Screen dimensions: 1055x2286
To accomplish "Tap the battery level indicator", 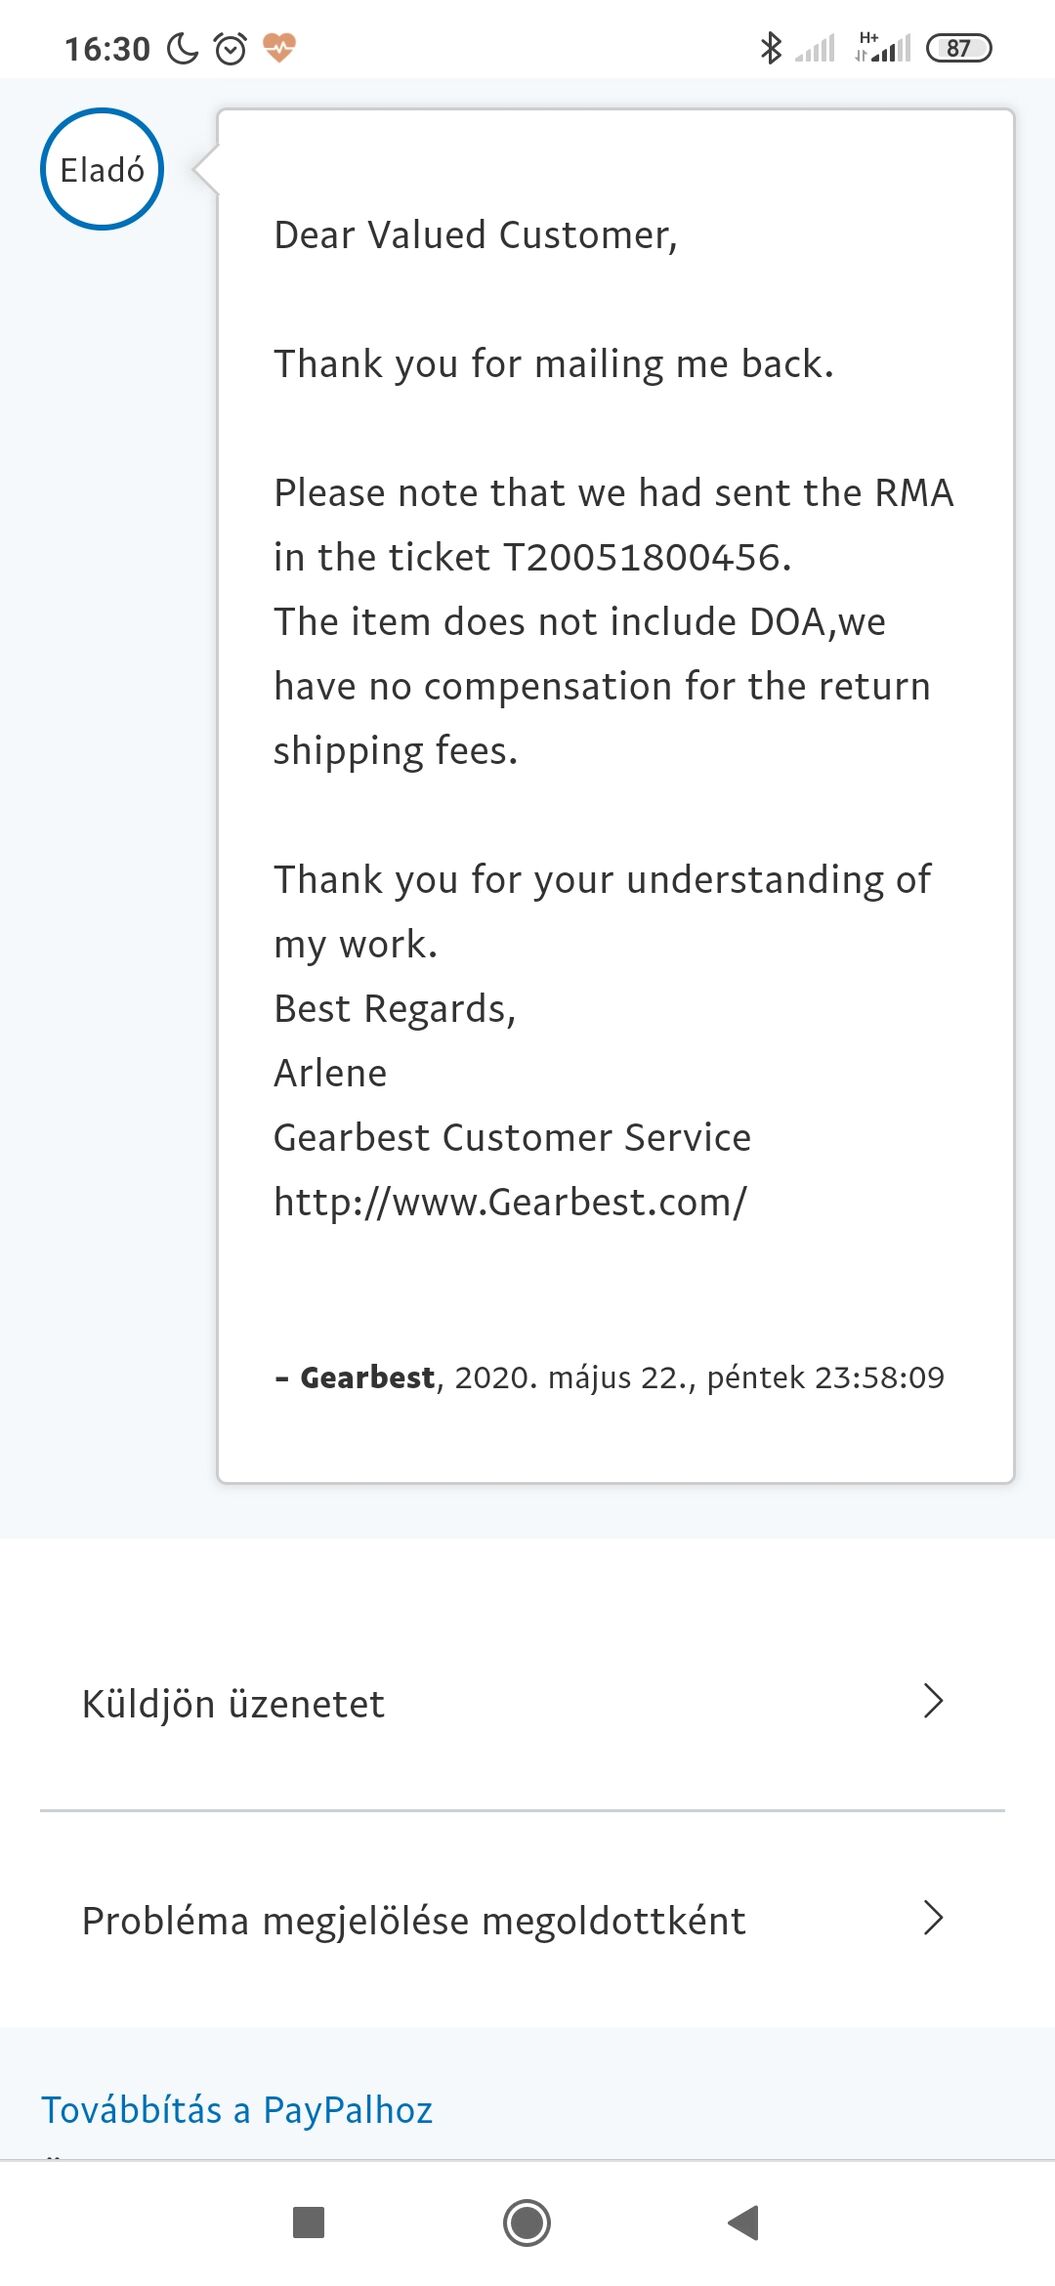I will [x=958, y=48].
